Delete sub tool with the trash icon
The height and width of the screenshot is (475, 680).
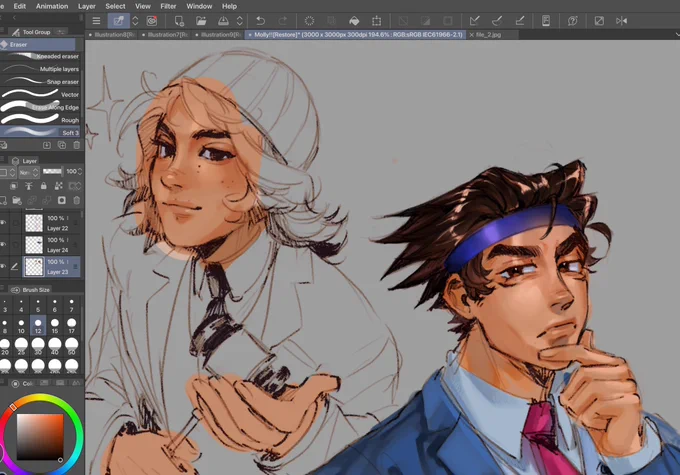point(77,145)
